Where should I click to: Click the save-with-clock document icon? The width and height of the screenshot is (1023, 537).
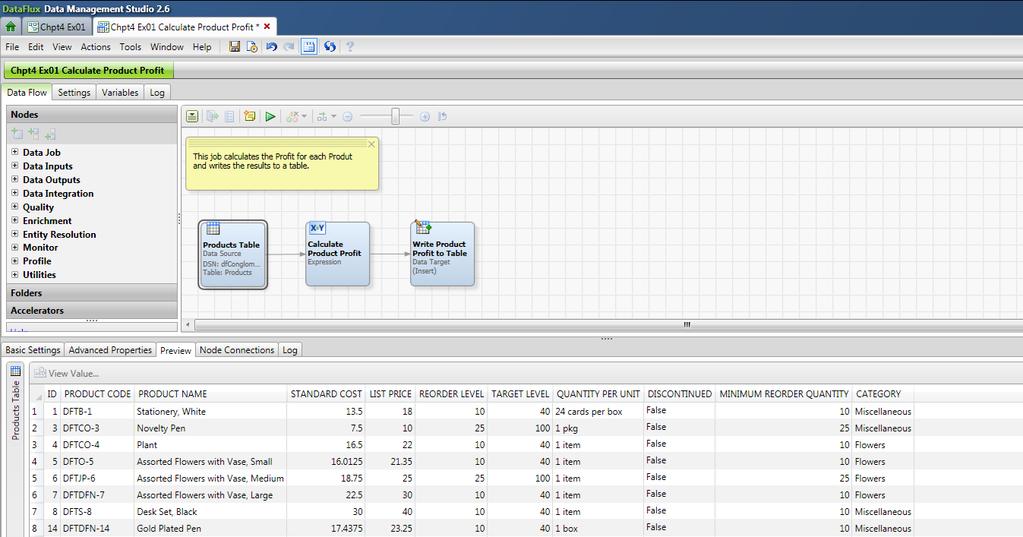coord(252,46)
